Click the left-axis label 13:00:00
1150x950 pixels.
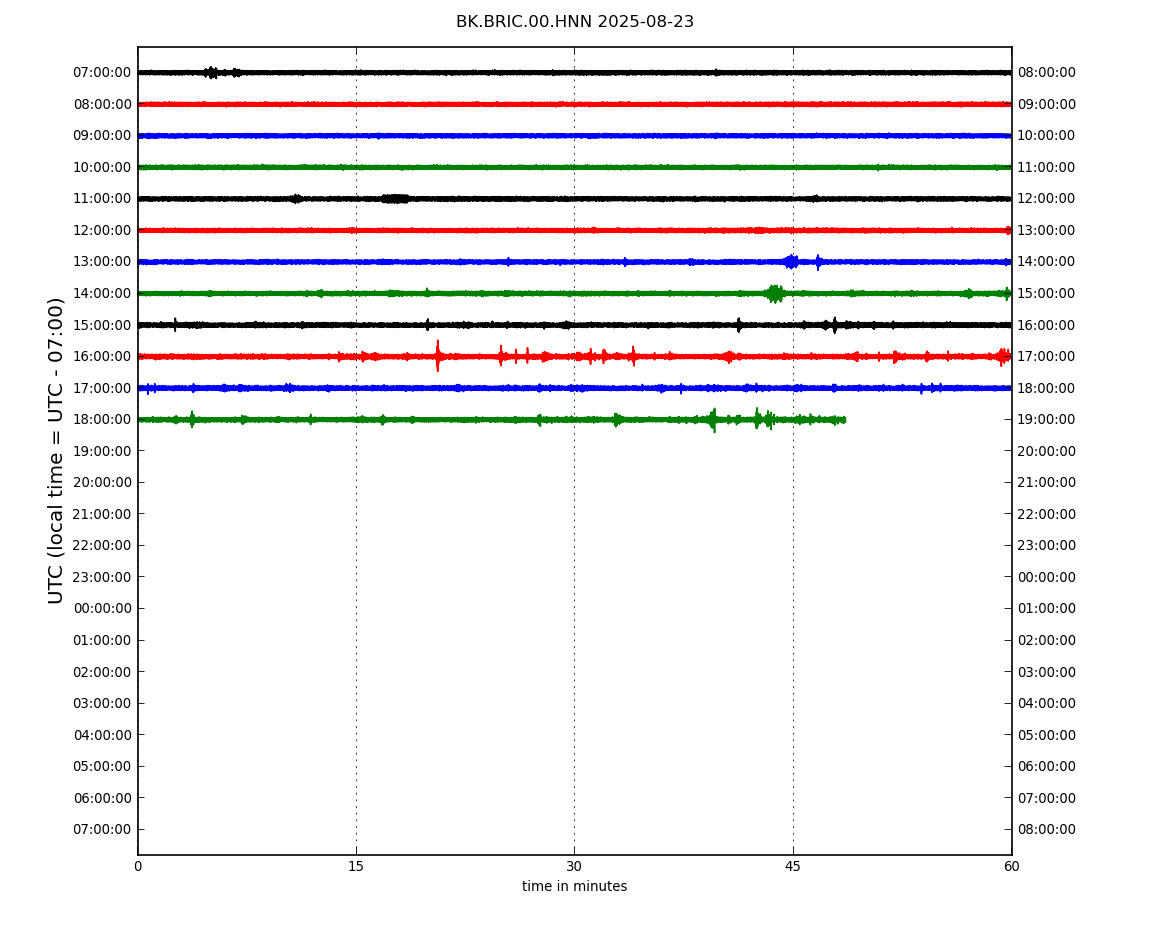pos(102,262)
